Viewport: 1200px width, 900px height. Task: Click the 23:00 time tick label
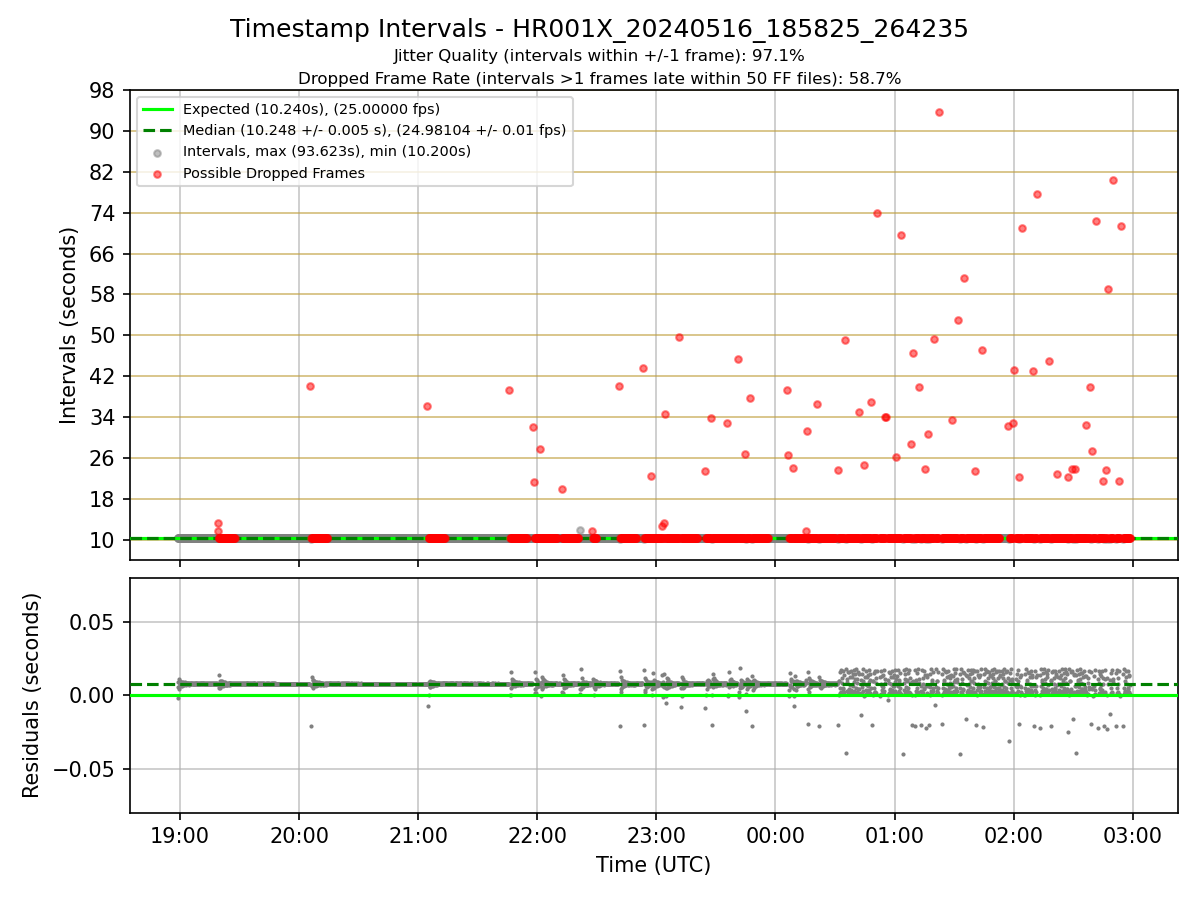[656, 835]
